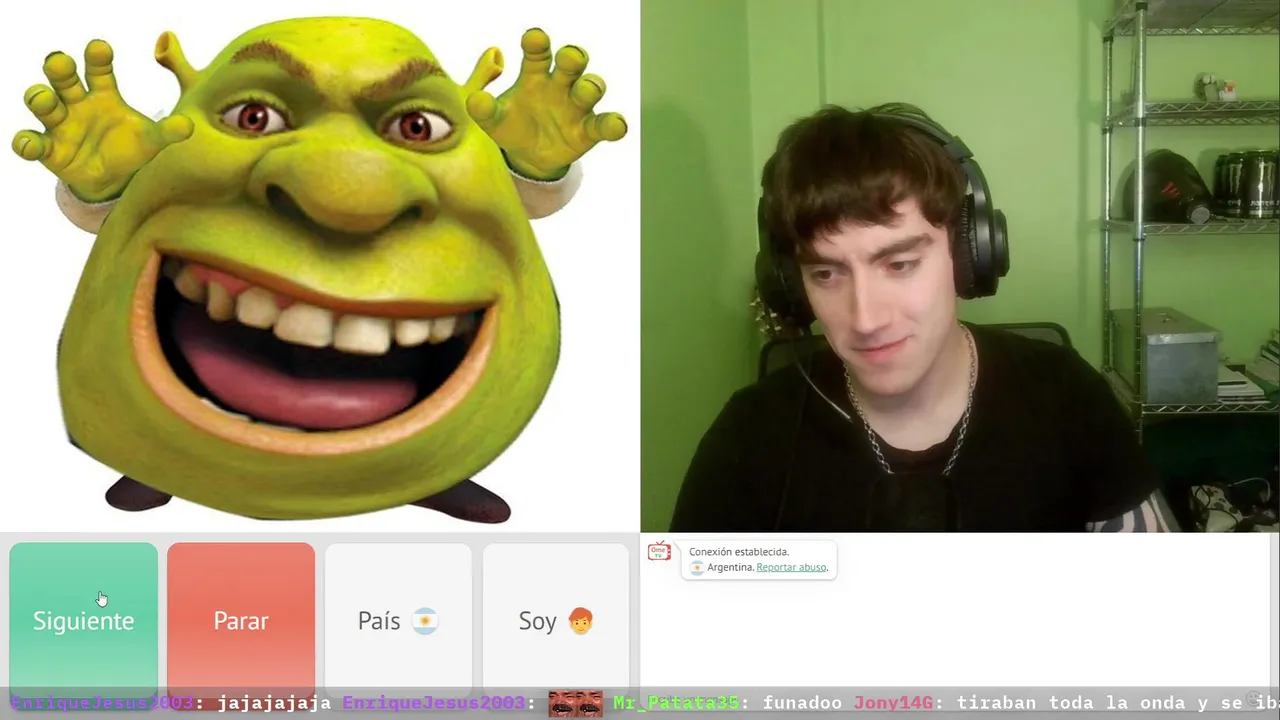1280x720 pixels.
Task: Click the Jony14G username in ticker
Action: click(893, 703)
